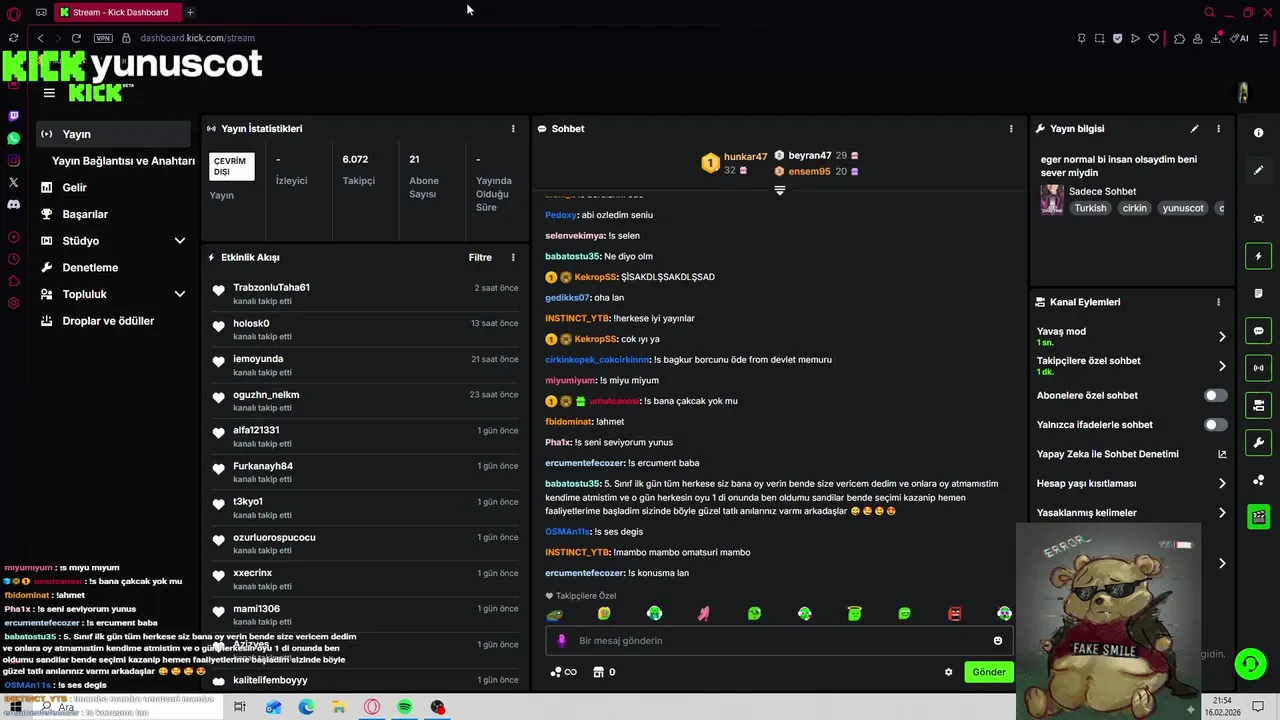
Task: Click the browser address bar URL
Action: coord(197,38)
